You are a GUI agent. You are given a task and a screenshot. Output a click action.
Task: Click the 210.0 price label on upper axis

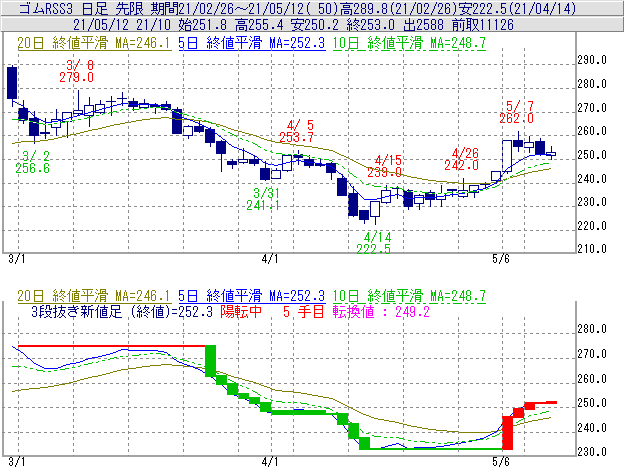[x=592, y=249]
